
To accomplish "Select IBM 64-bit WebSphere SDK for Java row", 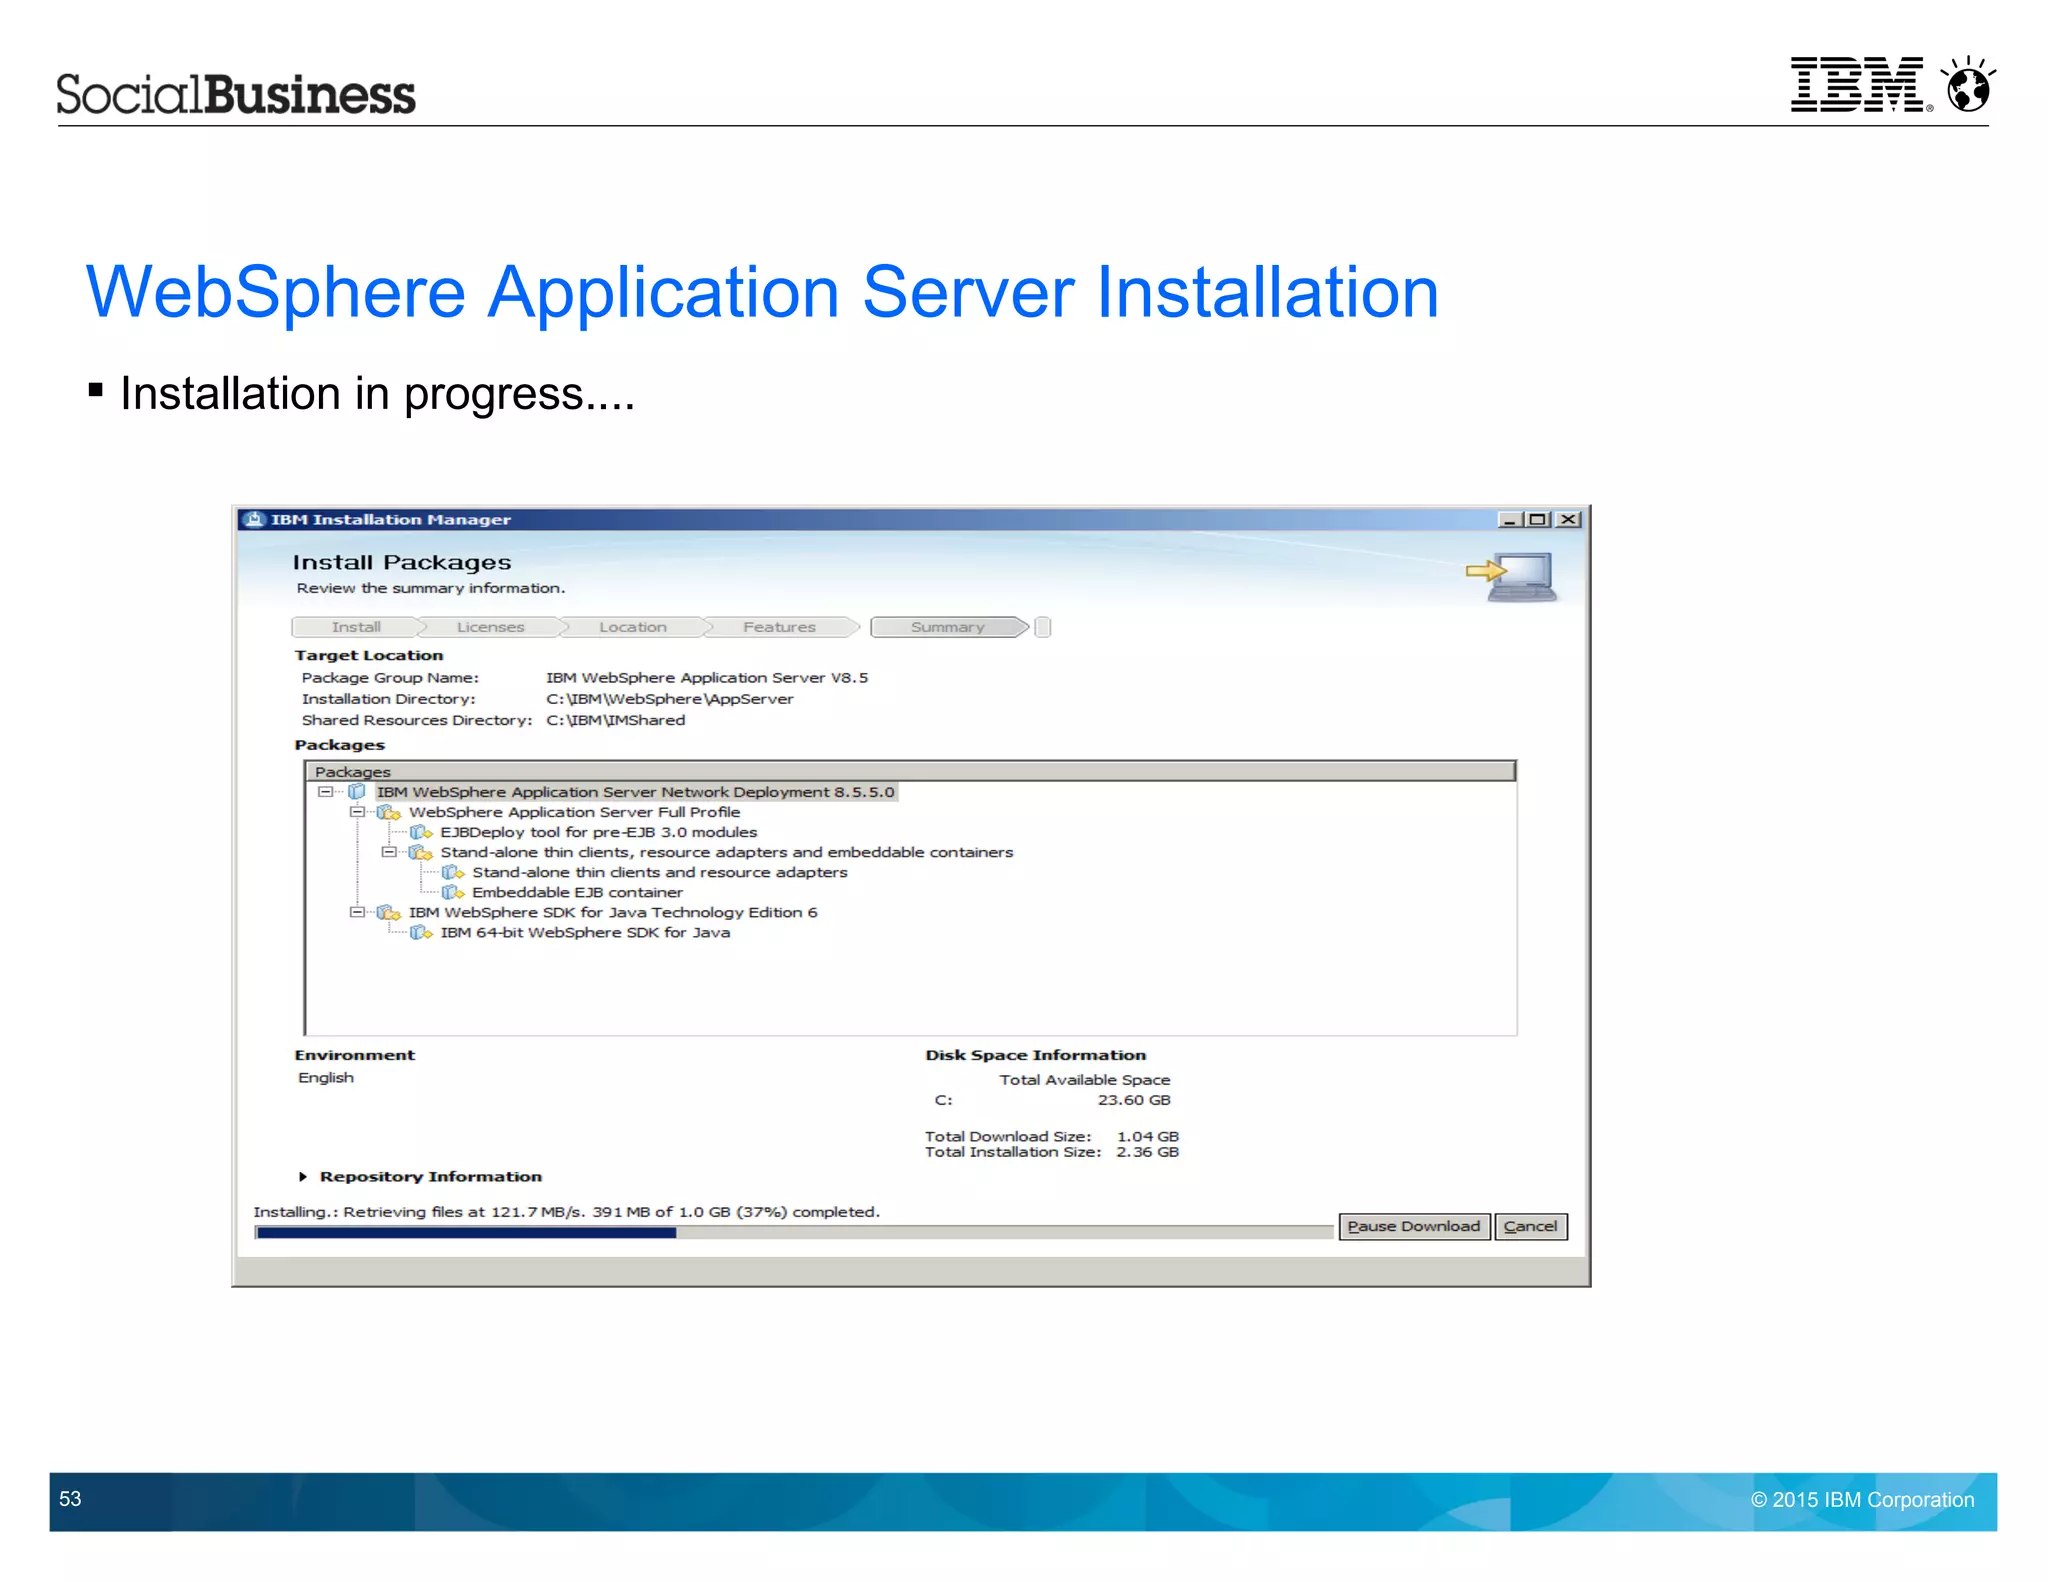I will coord(585,932).
